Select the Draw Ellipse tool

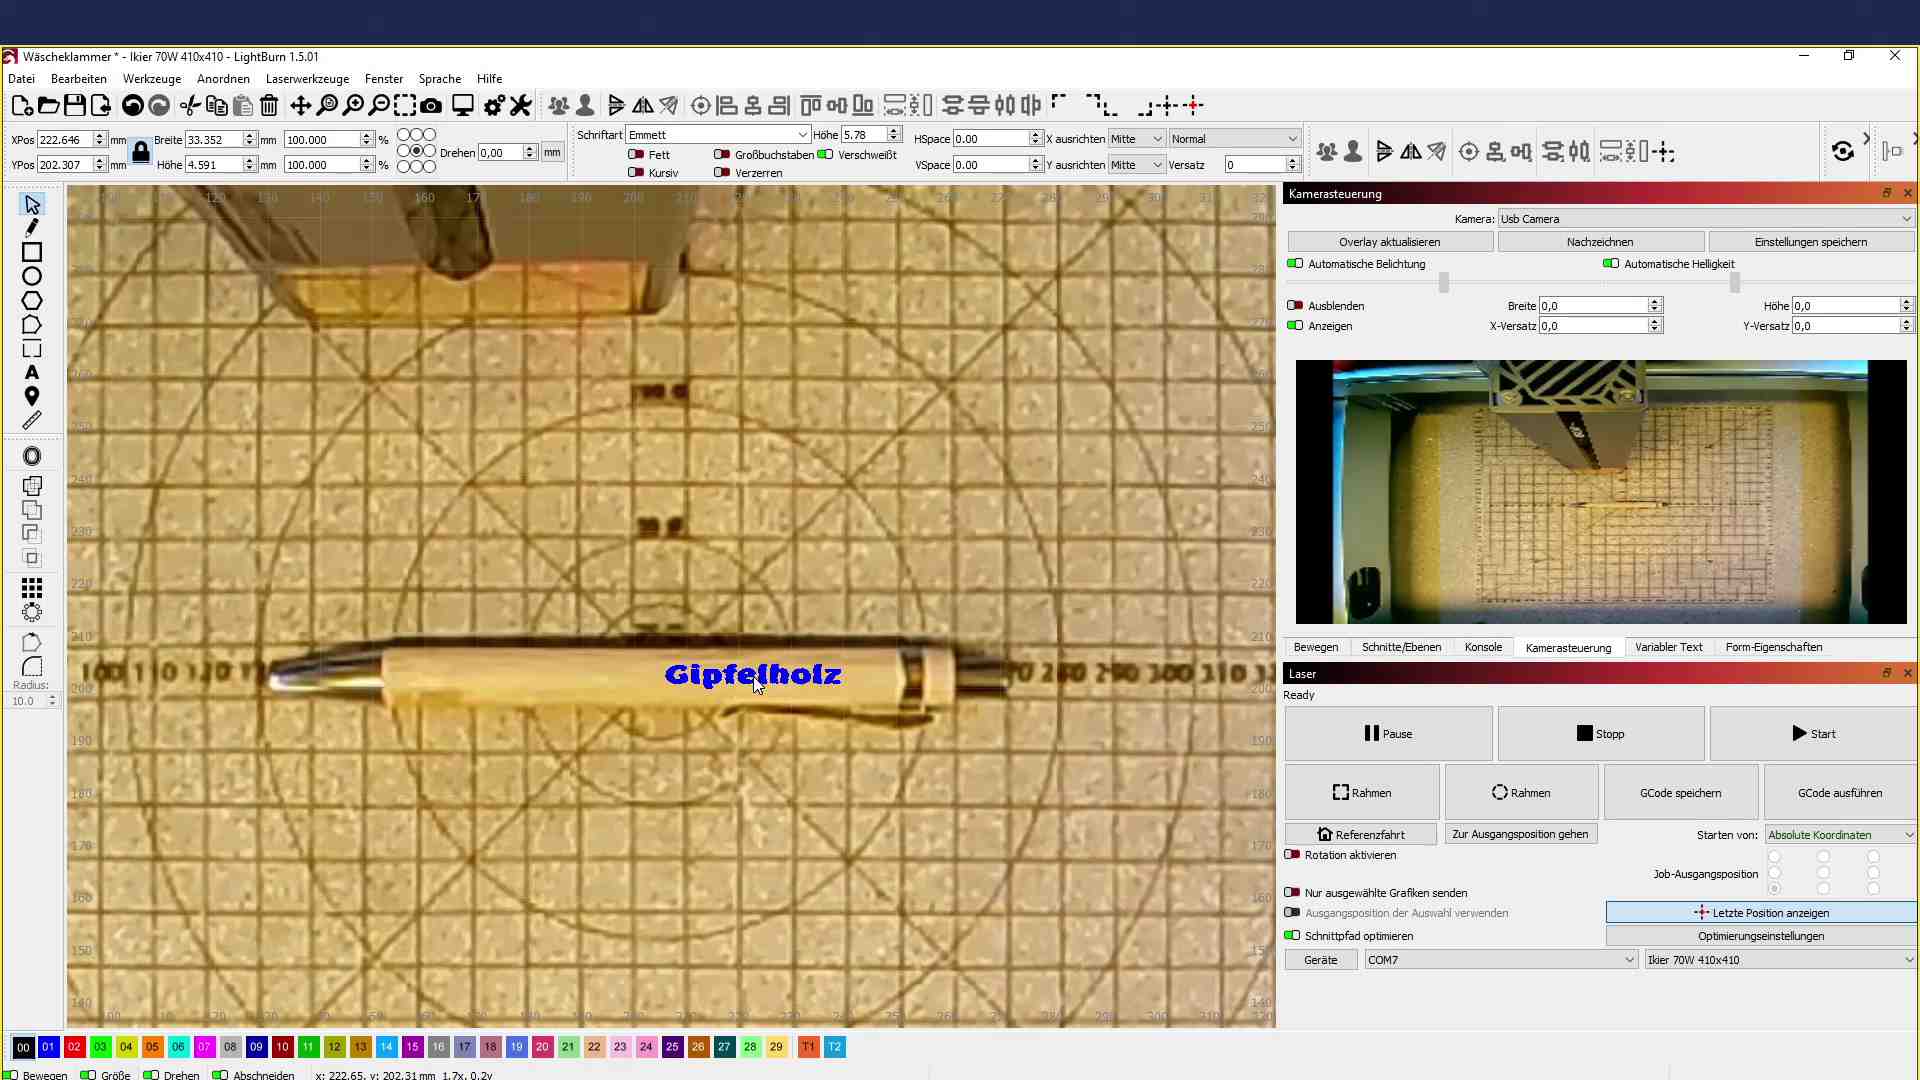click(x=32, y=277)
